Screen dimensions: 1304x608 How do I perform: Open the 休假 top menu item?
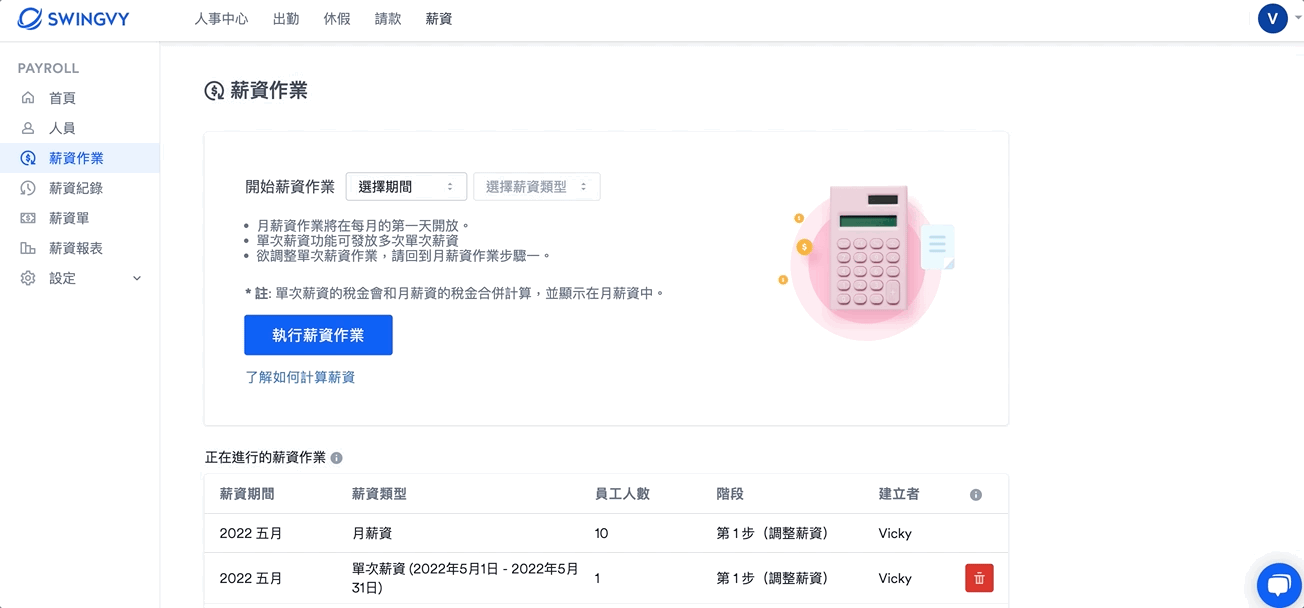coord(337,19)
